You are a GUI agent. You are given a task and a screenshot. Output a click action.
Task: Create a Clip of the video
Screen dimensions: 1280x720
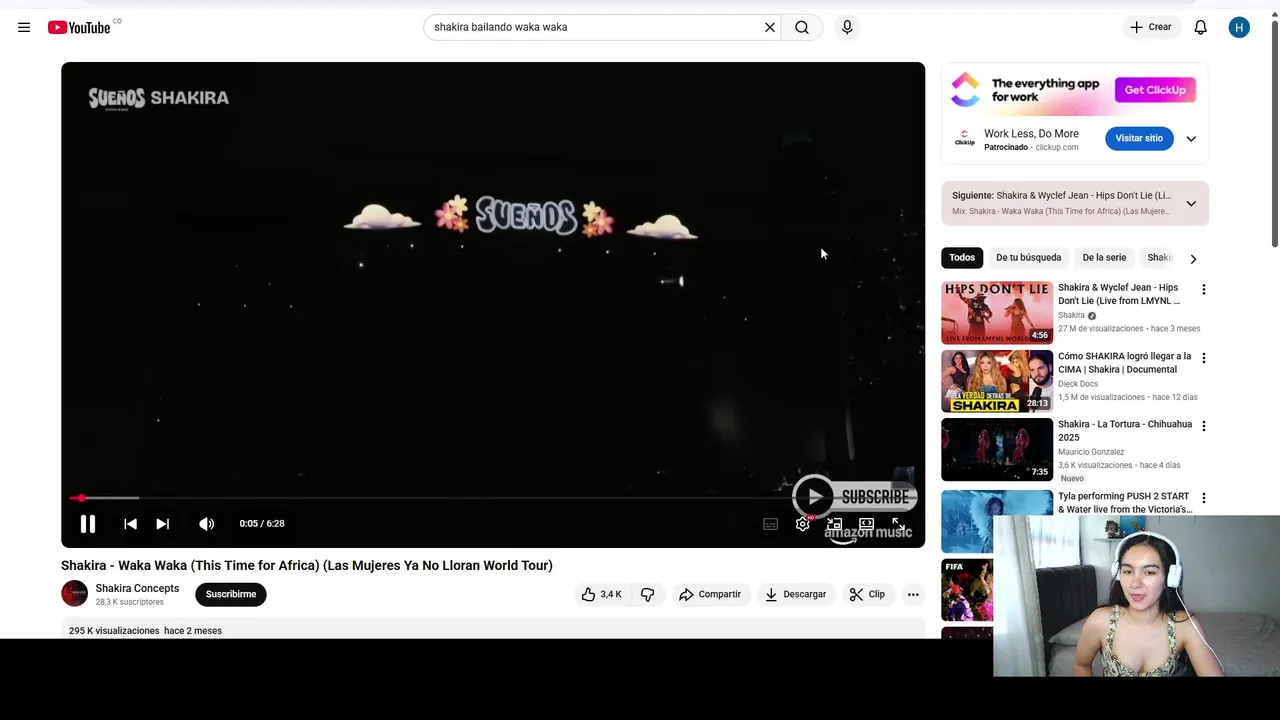tap(867, 594)
